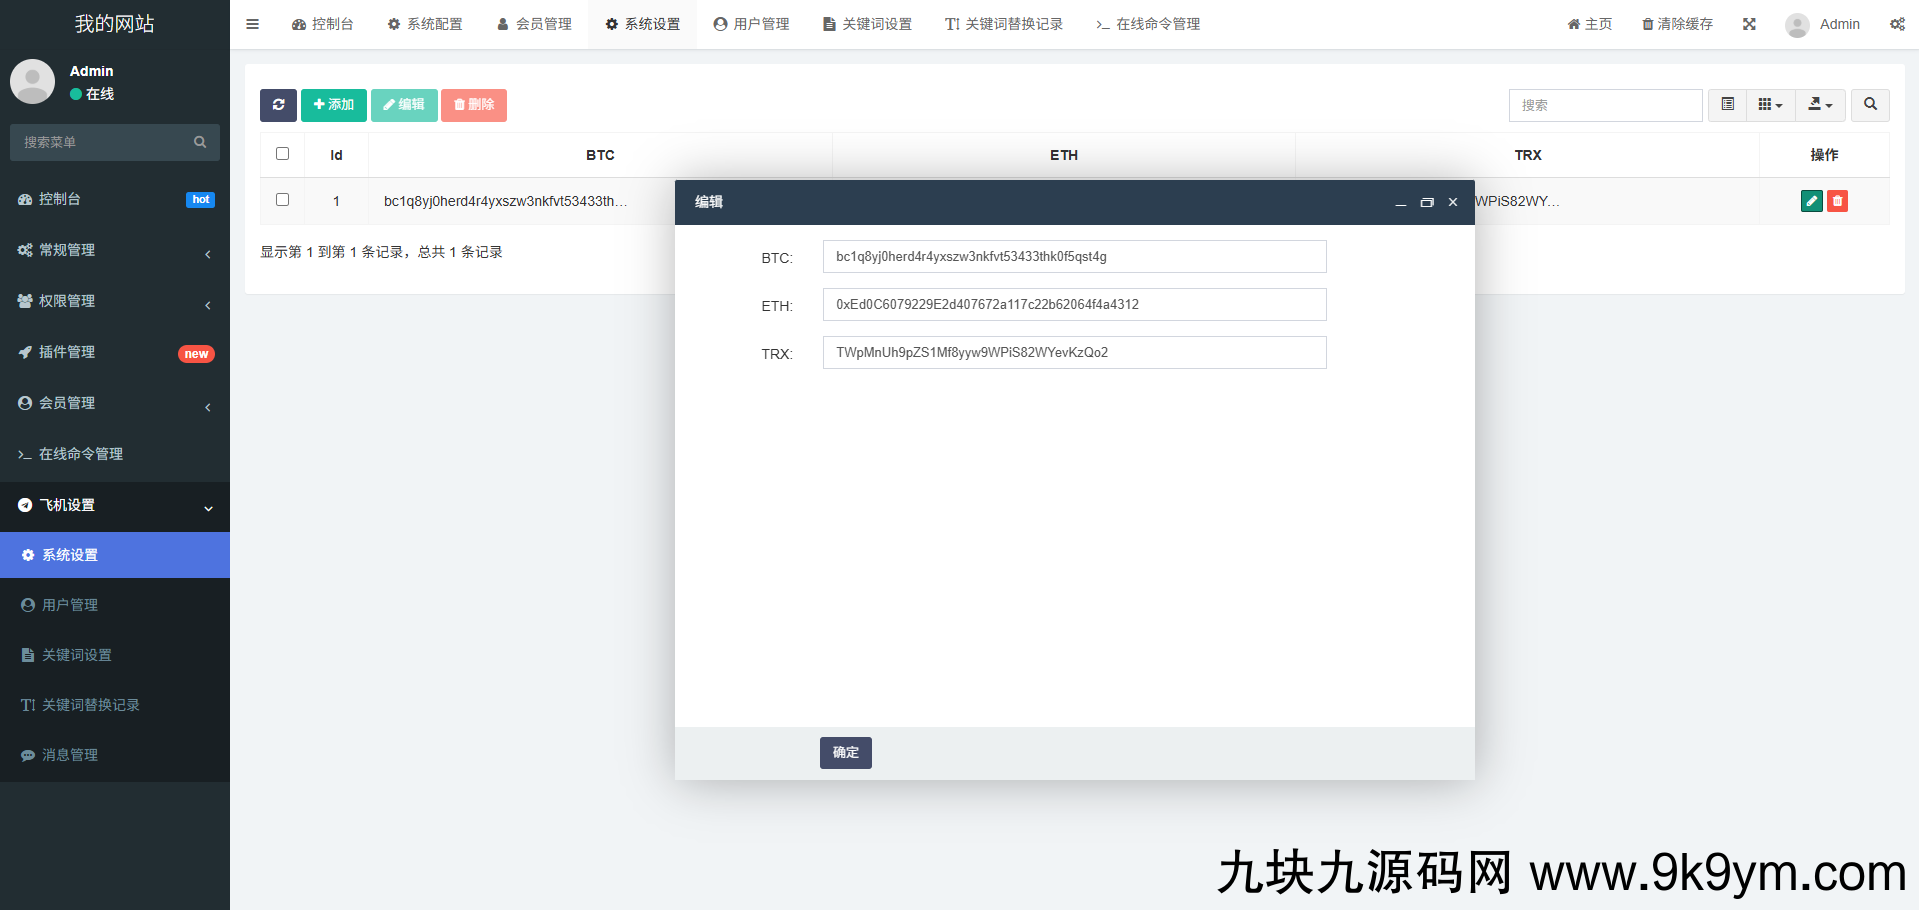Expand the 常规管理 sidebar menu
The image size is (1919, 910).
(x=115, y=250)
